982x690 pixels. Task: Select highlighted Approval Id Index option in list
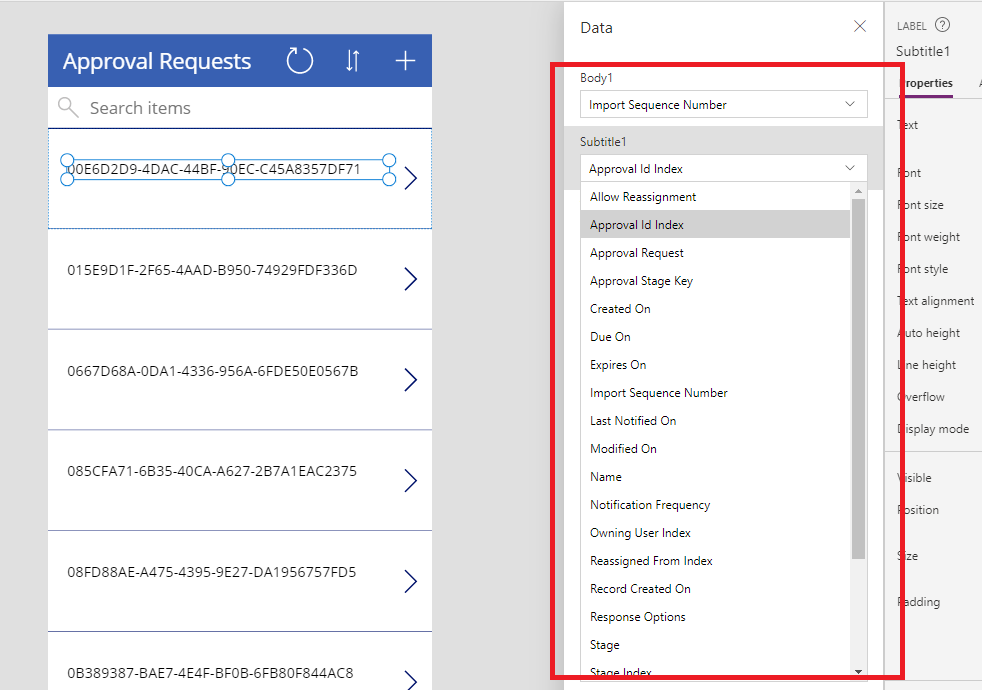point(715,225)
